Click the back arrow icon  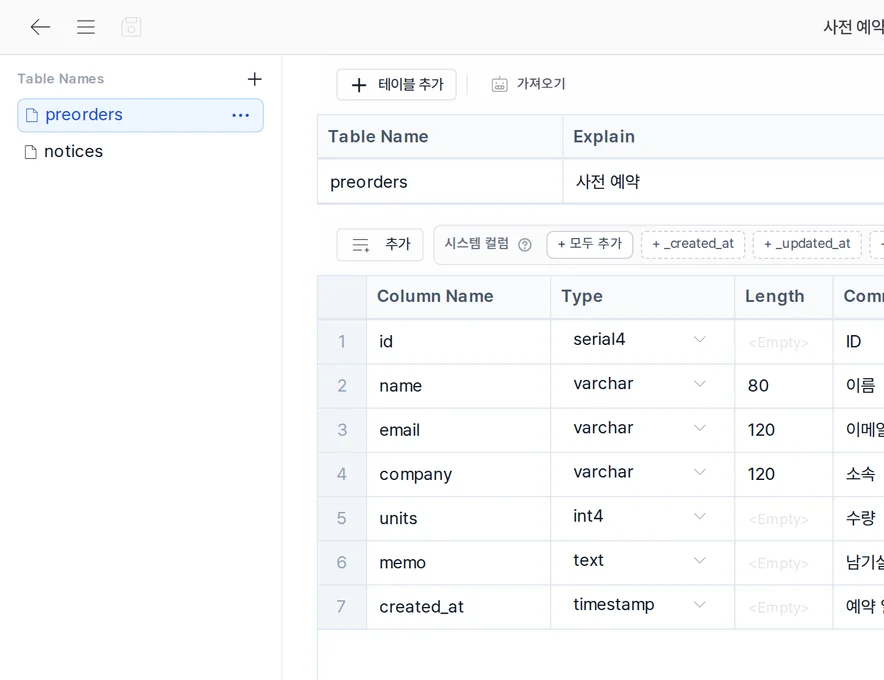tap(40, 27)
